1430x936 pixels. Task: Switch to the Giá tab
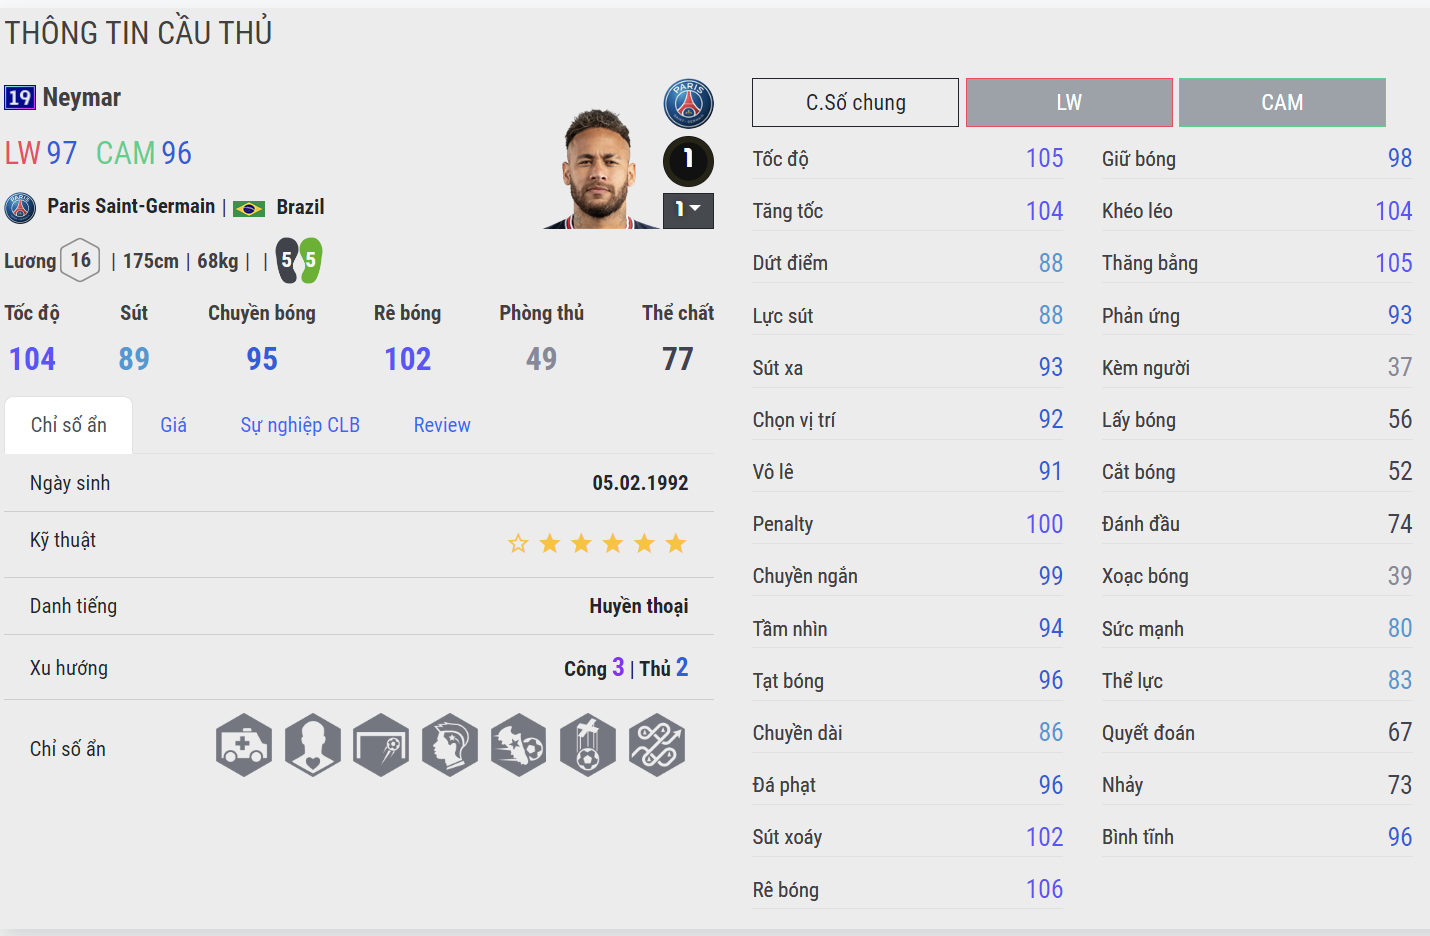pos(173,425)
